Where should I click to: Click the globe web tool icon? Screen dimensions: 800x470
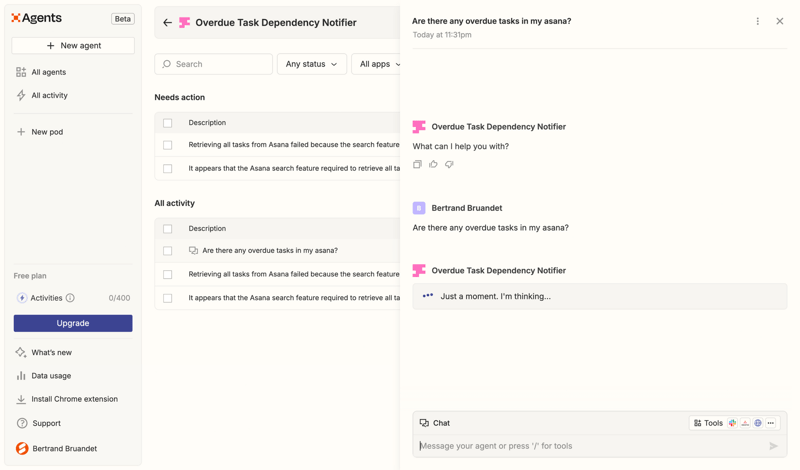758,423
